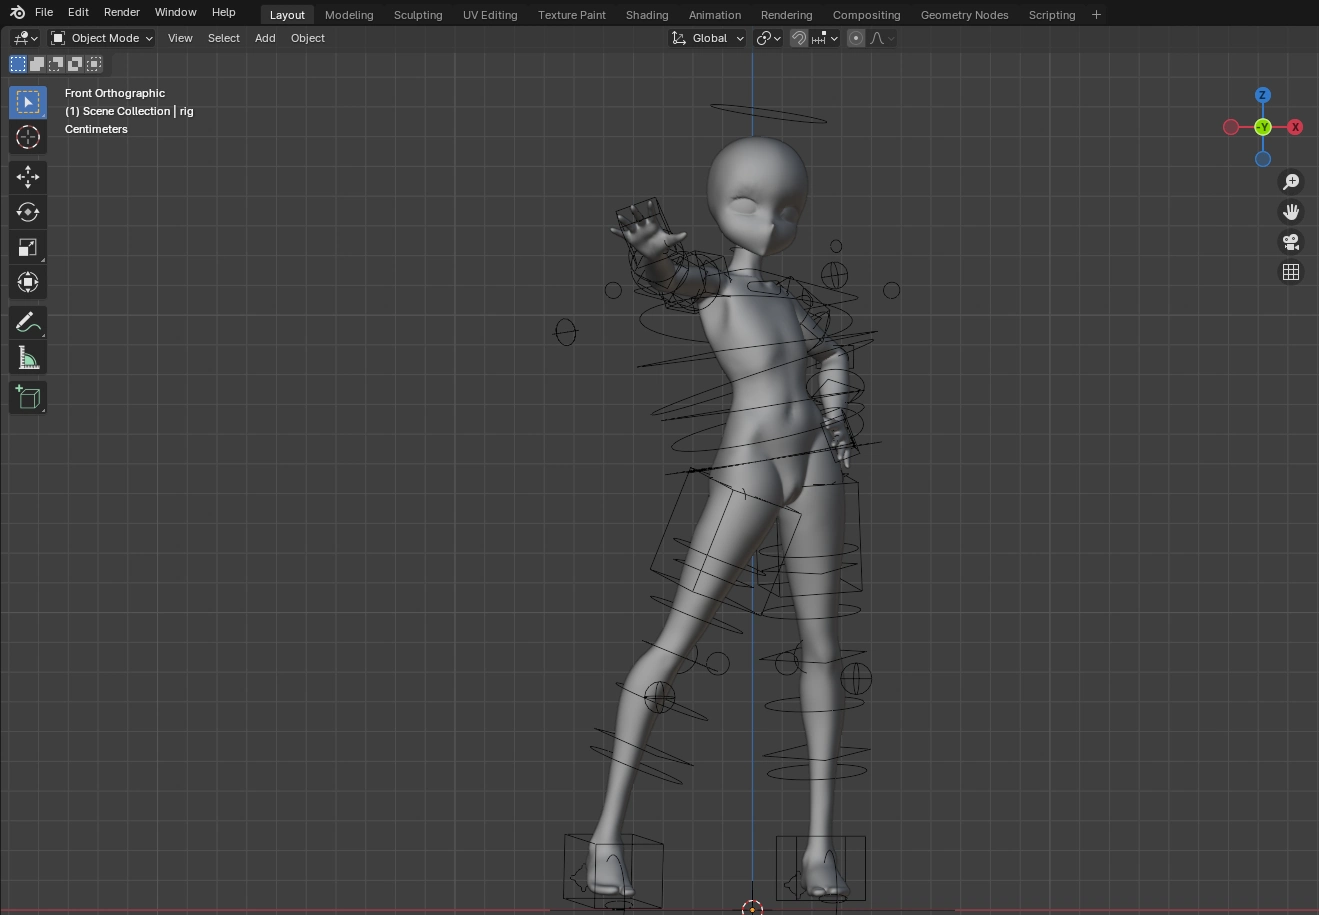Screen dimensions: 1319x915
Task: Open the Help menu
Action: (x=224, y=12)
